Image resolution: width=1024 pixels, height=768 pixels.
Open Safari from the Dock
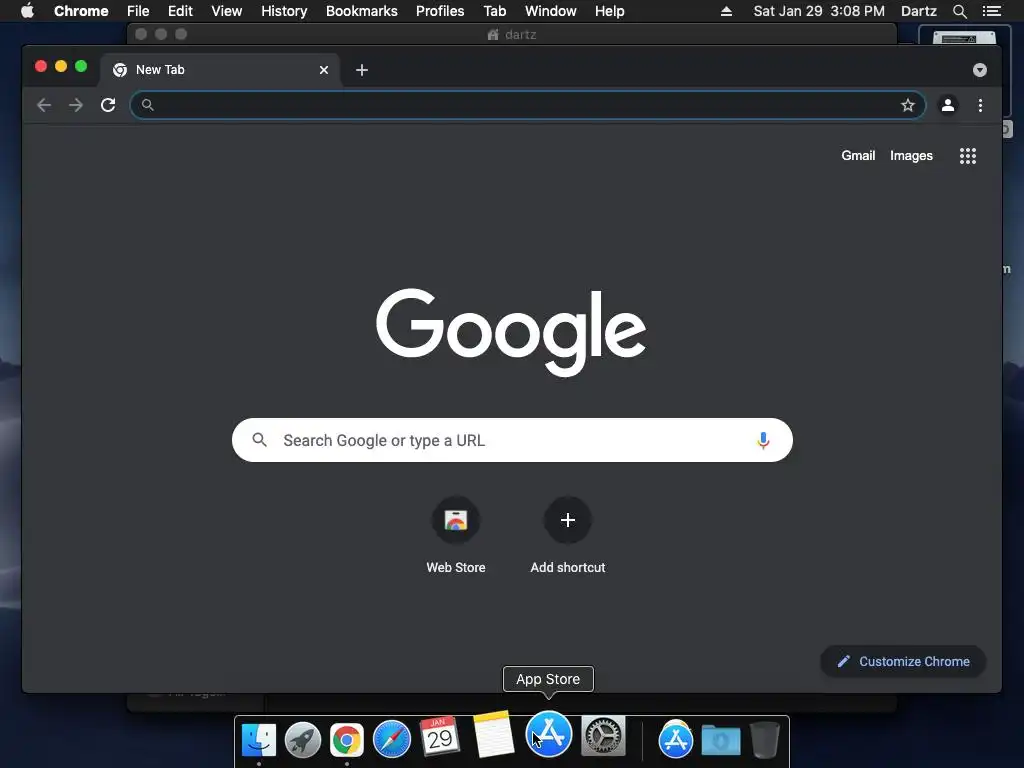(x=391, y=740)
